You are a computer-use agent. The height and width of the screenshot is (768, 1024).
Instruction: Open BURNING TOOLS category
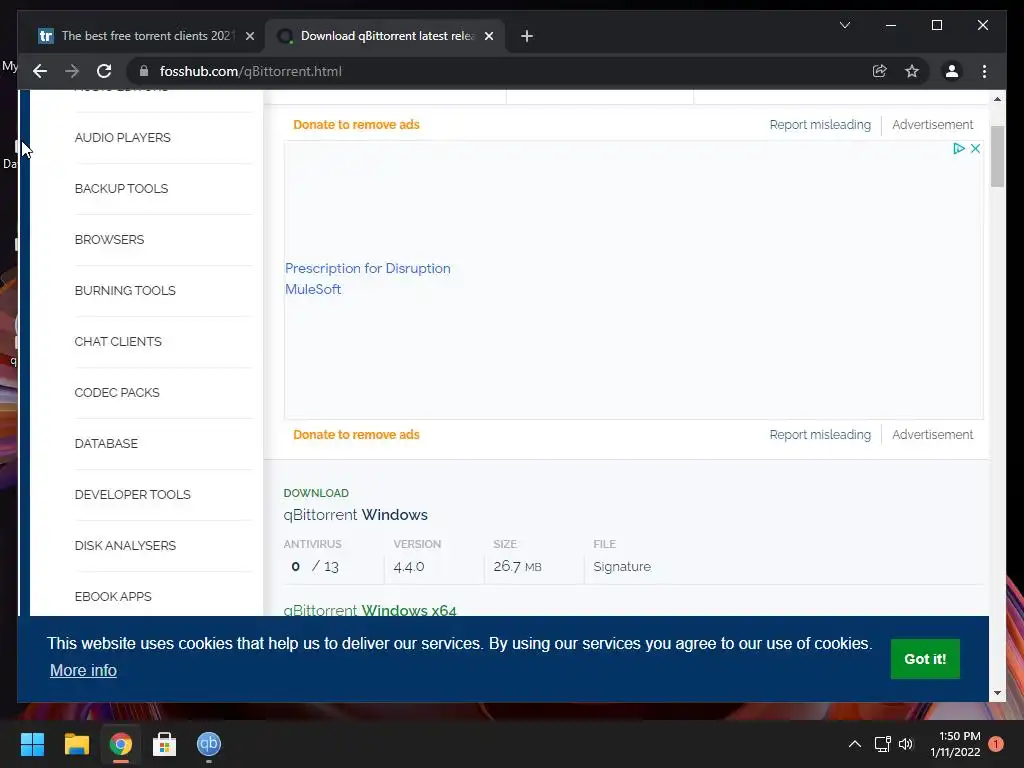pos(125,291)
